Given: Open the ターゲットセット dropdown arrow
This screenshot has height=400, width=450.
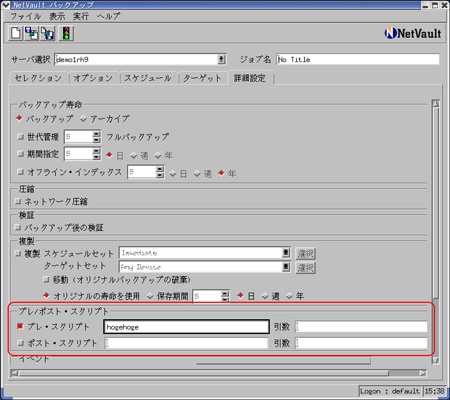Looking at the screenshot, I should tap(286, 267).
